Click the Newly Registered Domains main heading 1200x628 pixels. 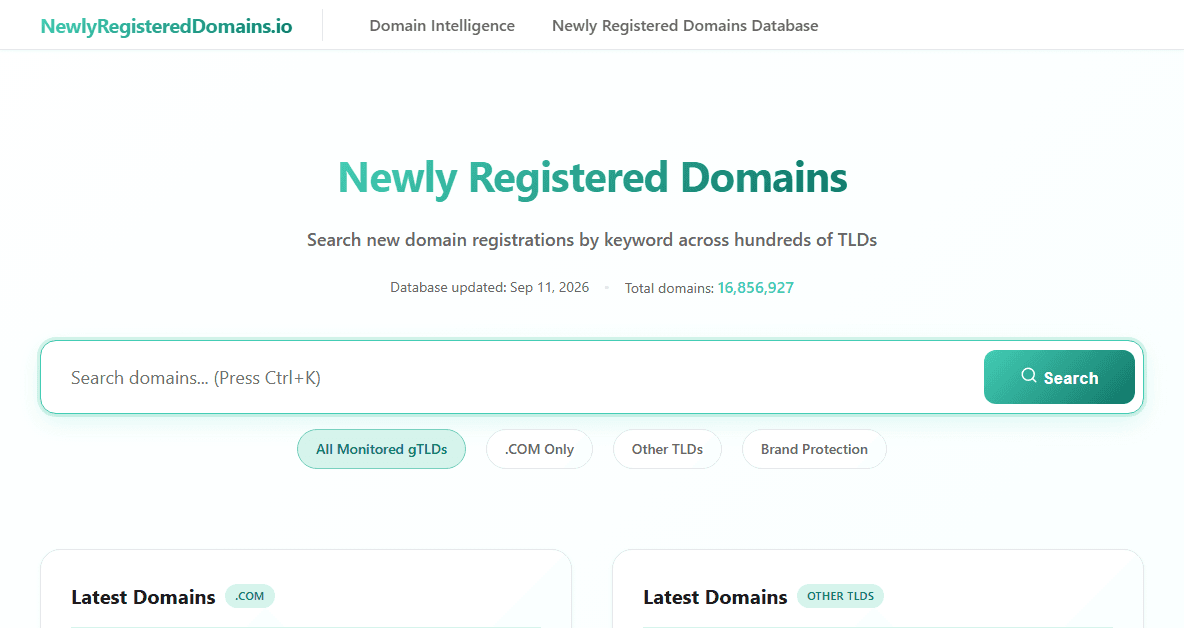coord(592,179)
